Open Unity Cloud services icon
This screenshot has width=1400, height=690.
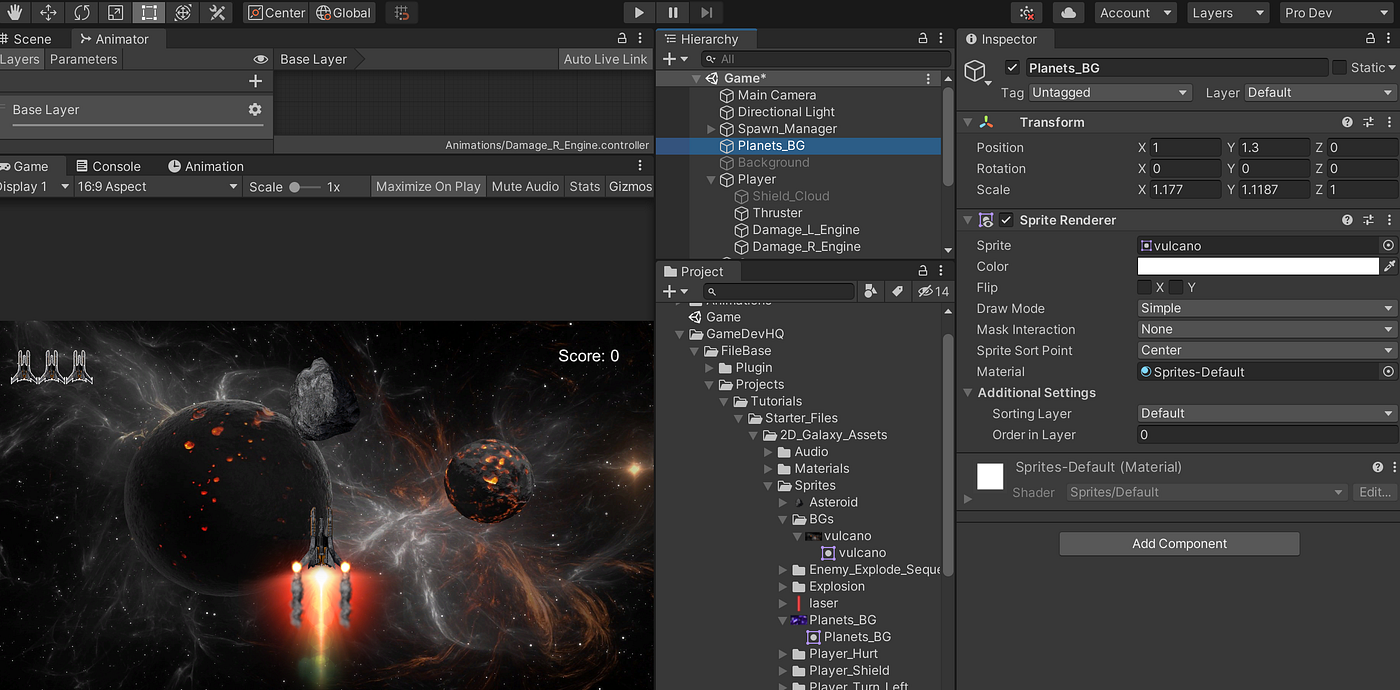(1070, 12)
